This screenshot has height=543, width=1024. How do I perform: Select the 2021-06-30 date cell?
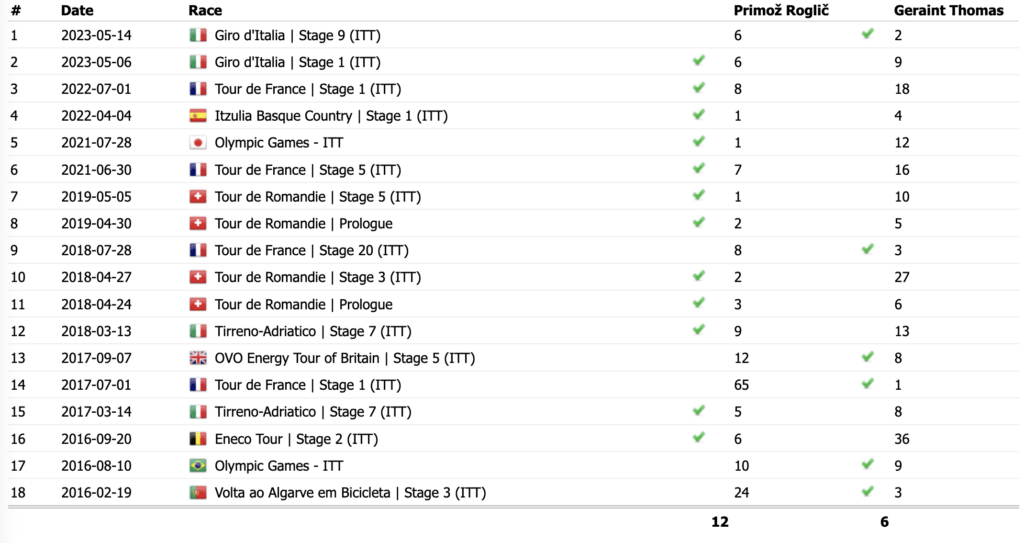pos(96,170)
